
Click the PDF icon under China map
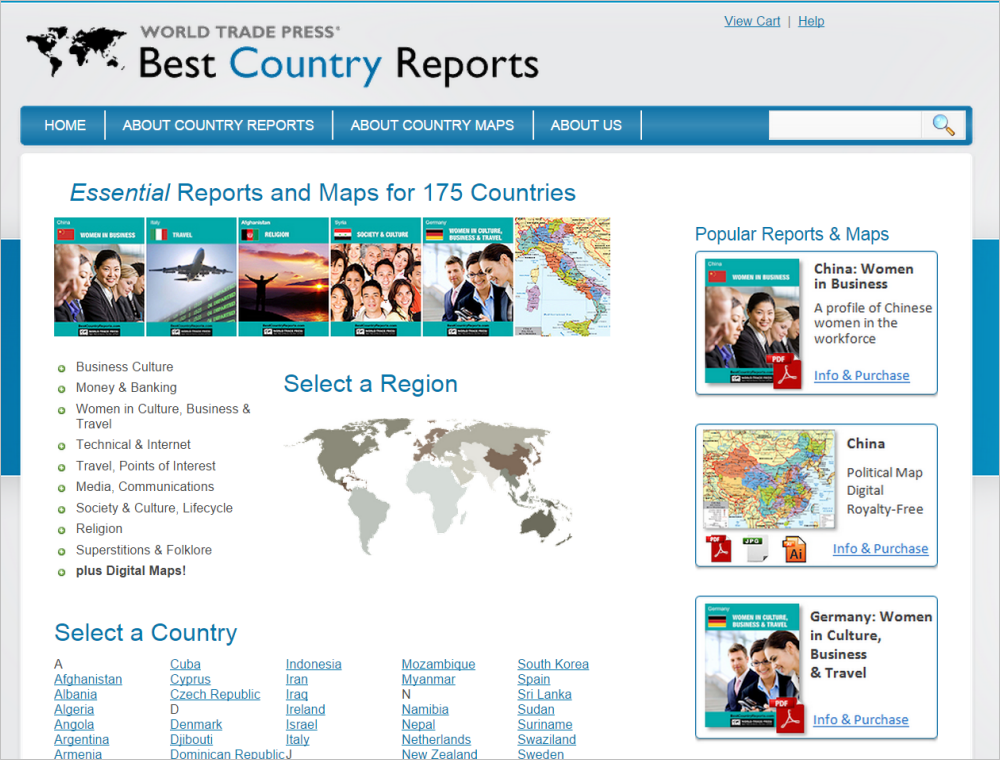tap(719, 549)
